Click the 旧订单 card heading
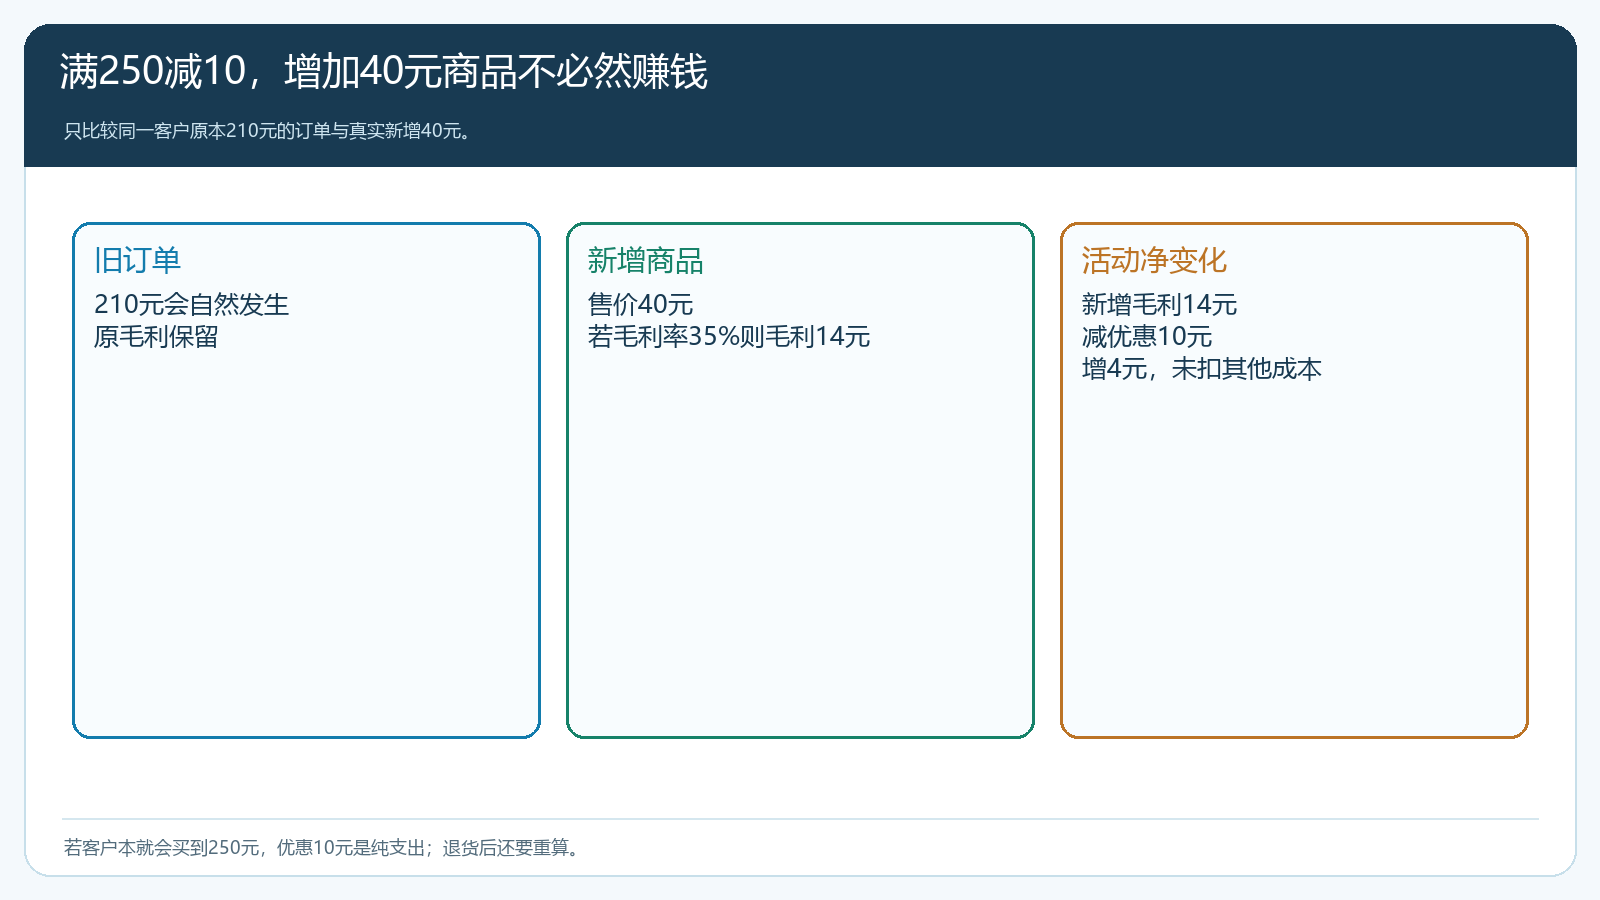1600x900 pixels. (138, 261)
